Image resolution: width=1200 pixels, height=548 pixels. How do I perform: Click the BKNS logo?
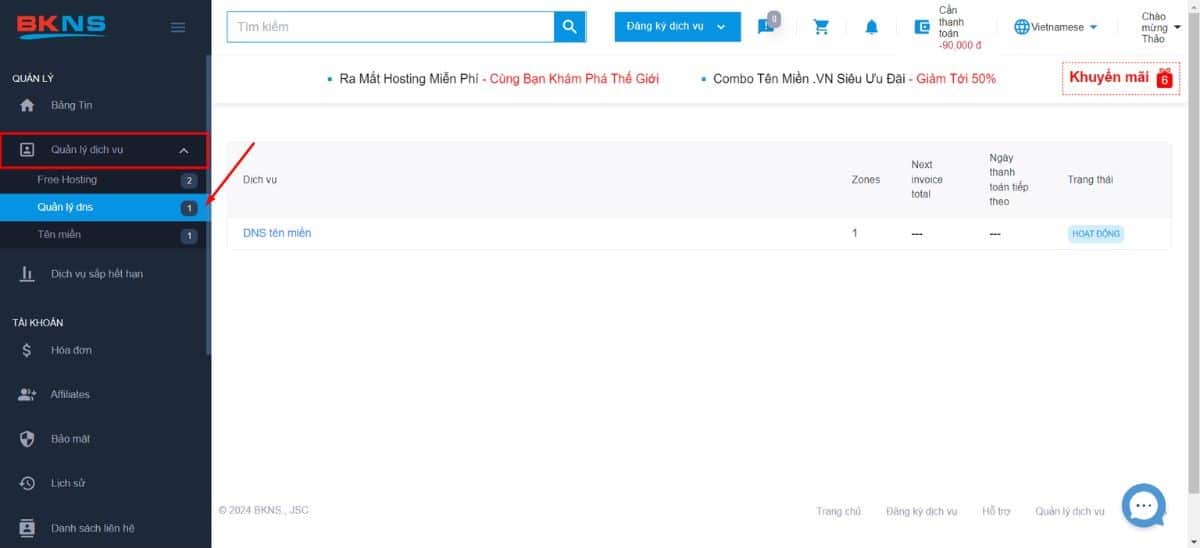coord(60,25)
